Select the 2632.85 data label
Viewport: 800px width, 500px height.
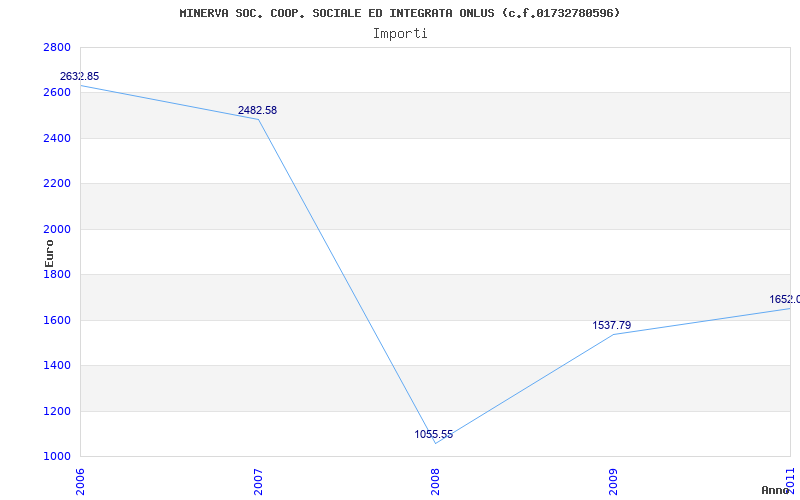[x=80, y=77]
